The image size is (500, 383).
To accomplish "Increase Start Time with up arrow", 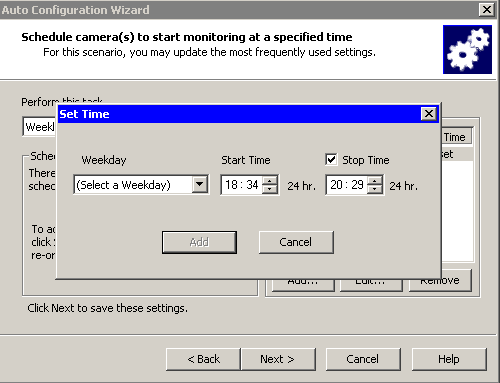I will point(270,180).
